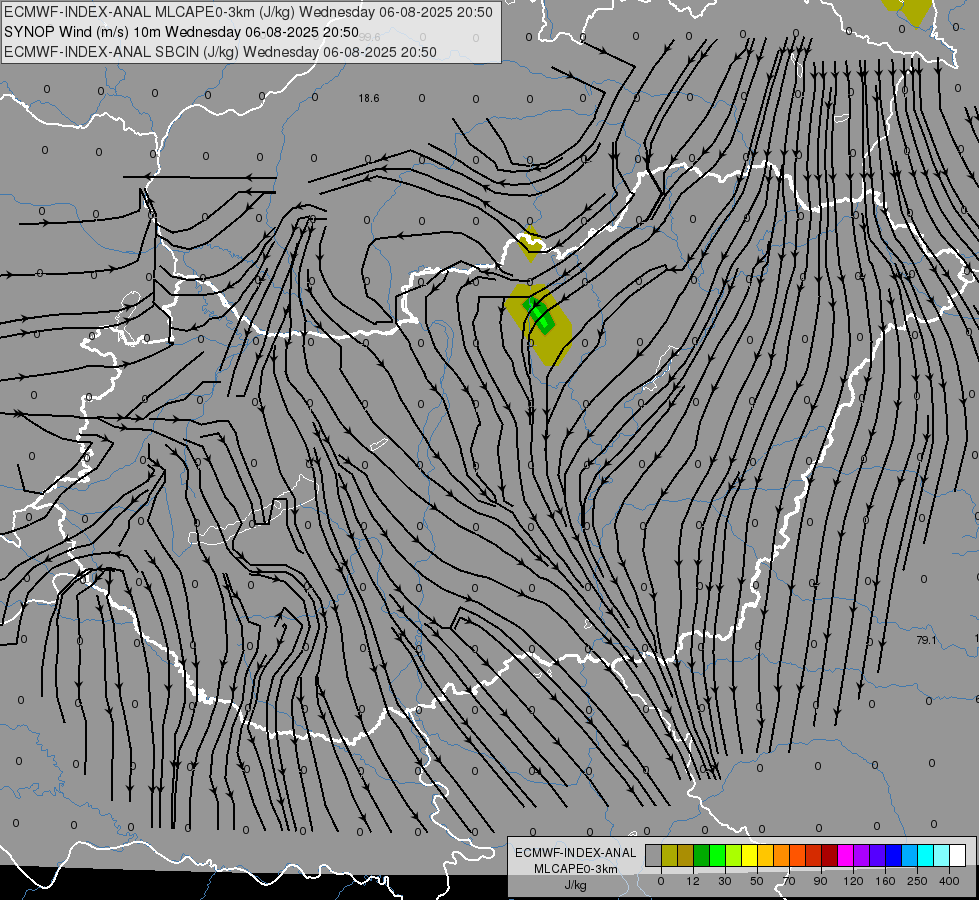Click the ECMWF-INDEX-ANAL SBCIN header line
Screen dimensions: 979x900
pos(220,52)
